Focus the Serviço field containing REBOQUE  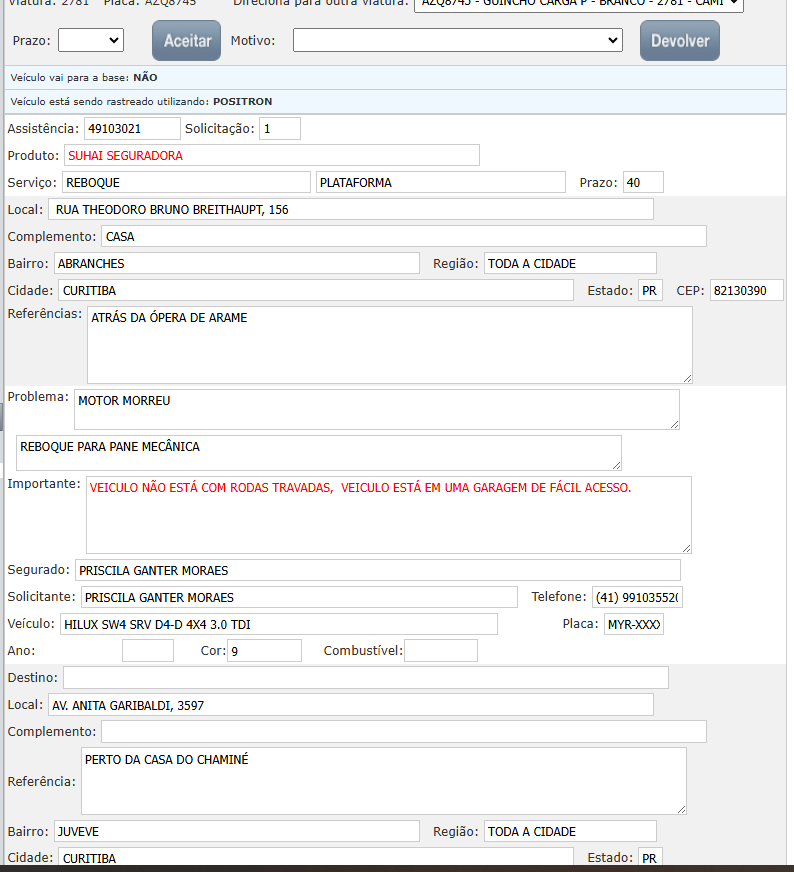pyautogui.click(x=186, y=183)
